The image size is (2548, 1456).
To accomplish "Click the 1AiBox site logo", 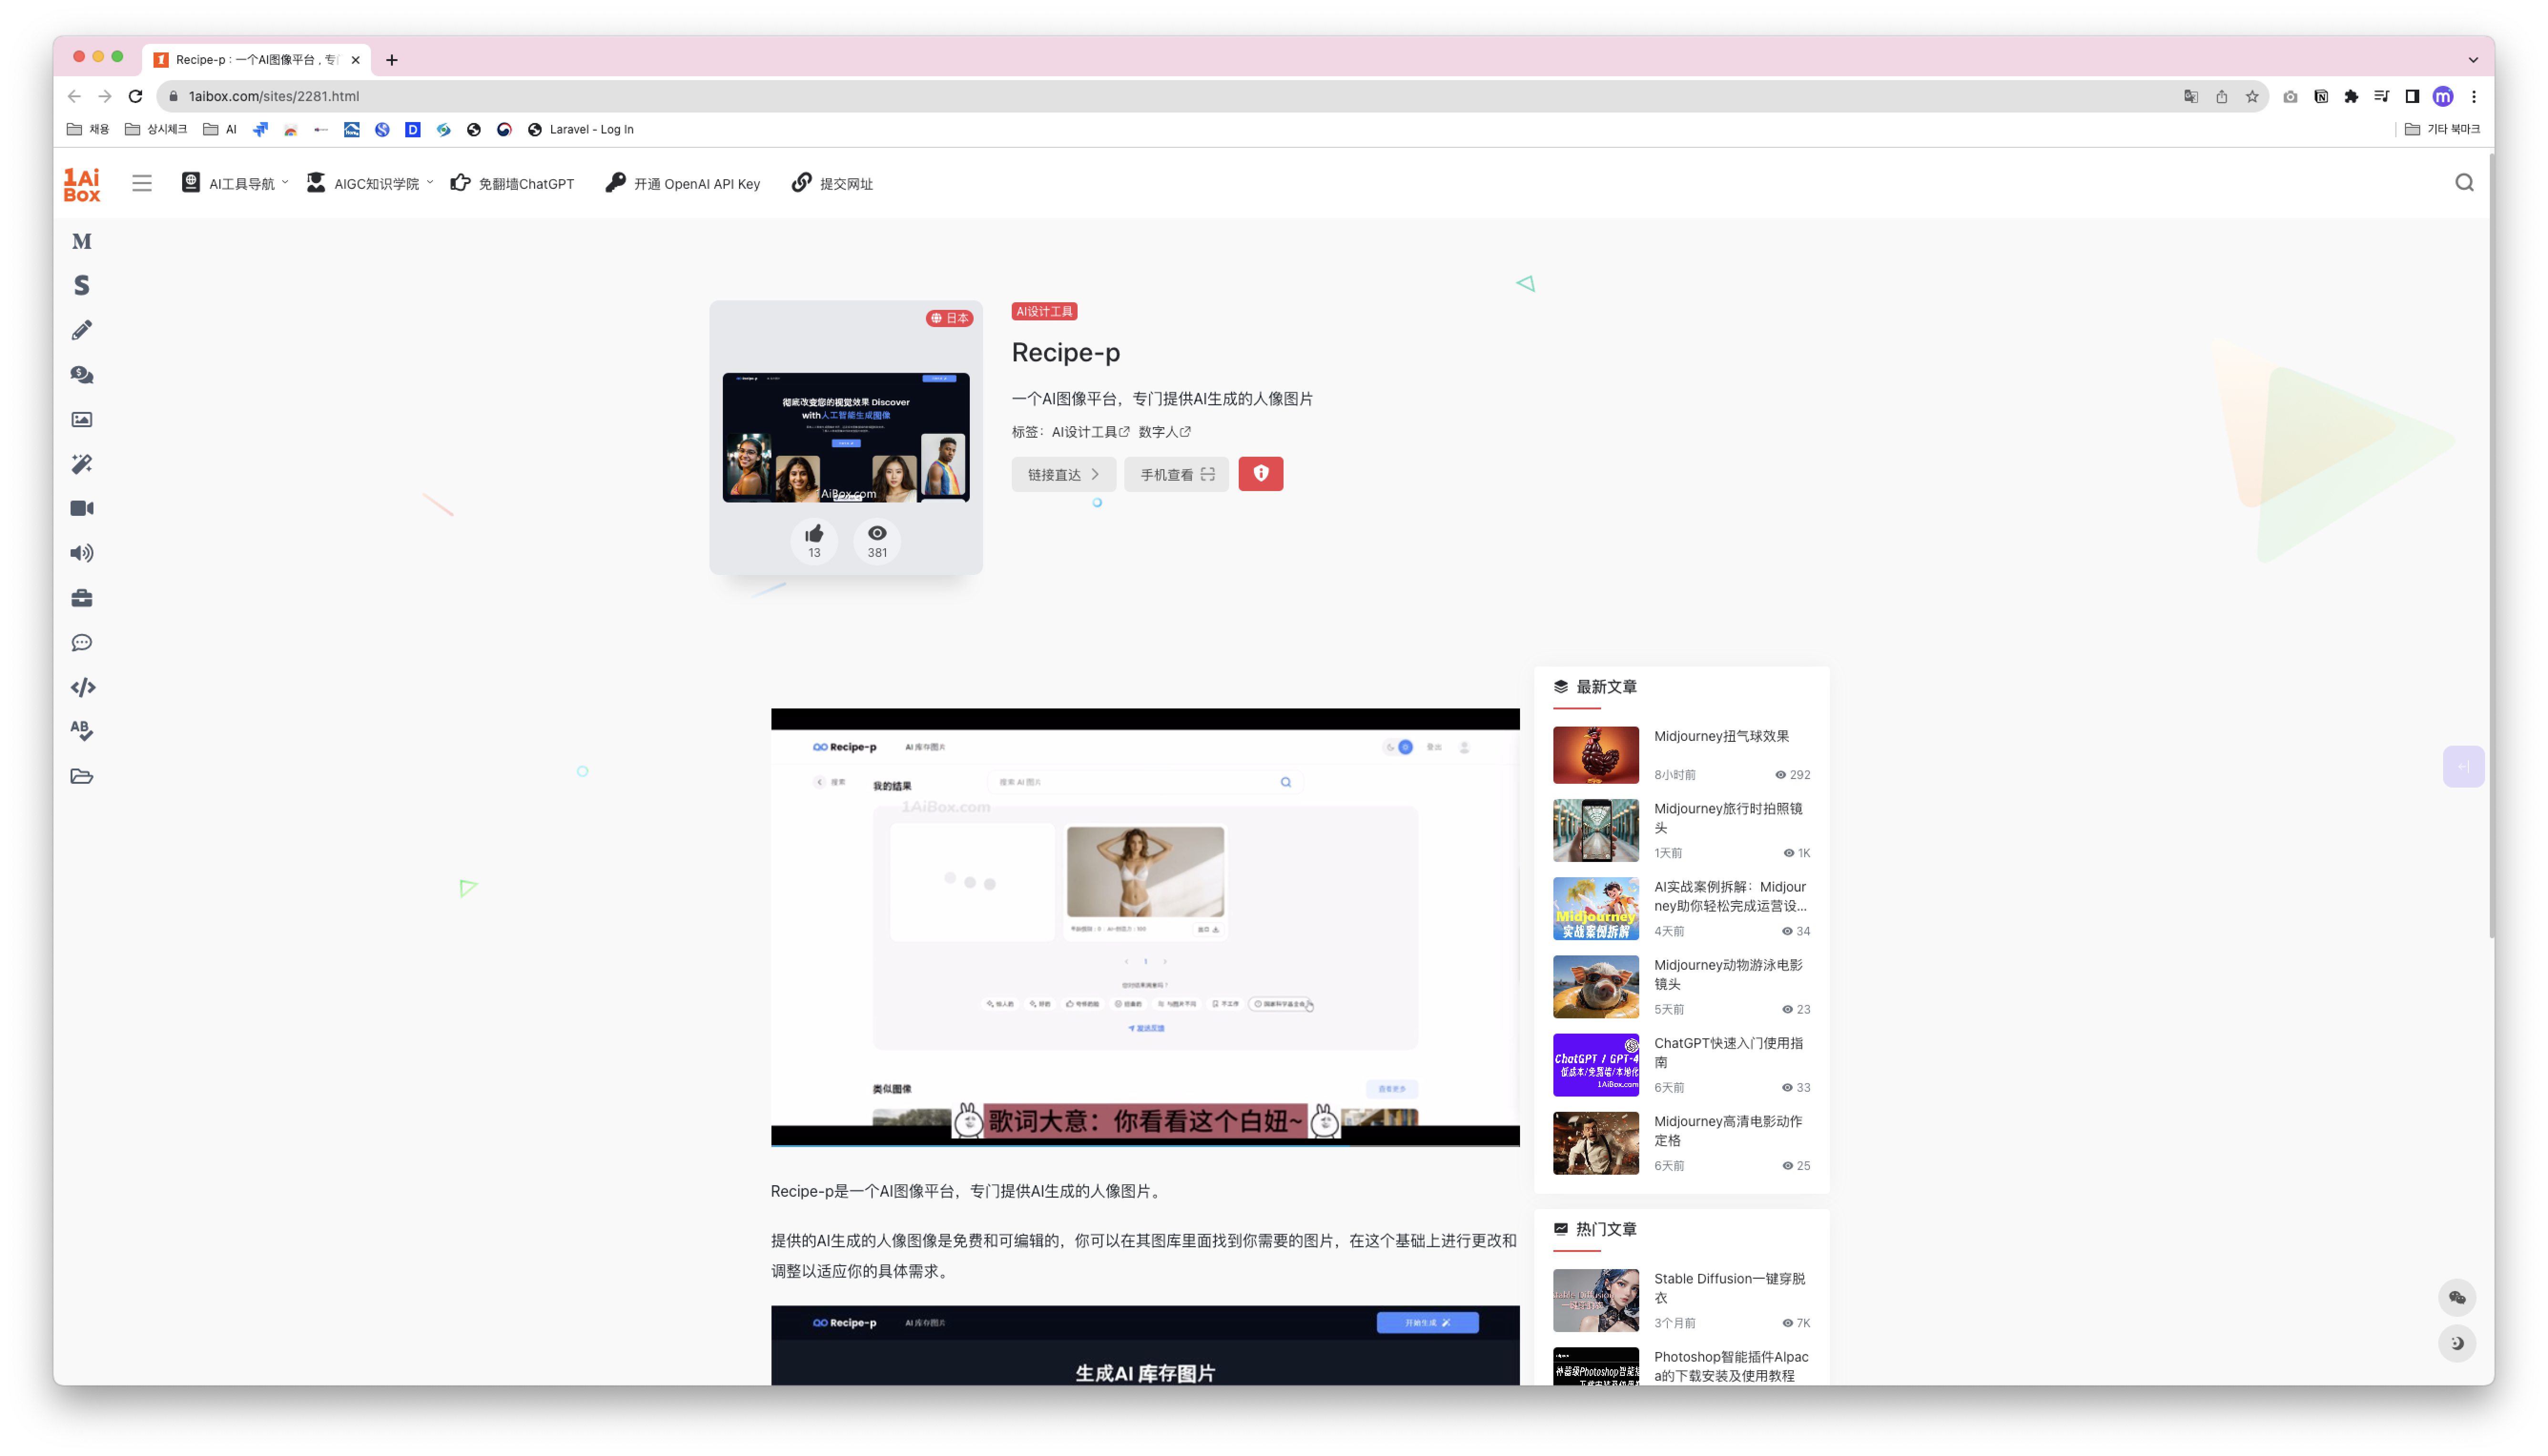I will 82,184.
